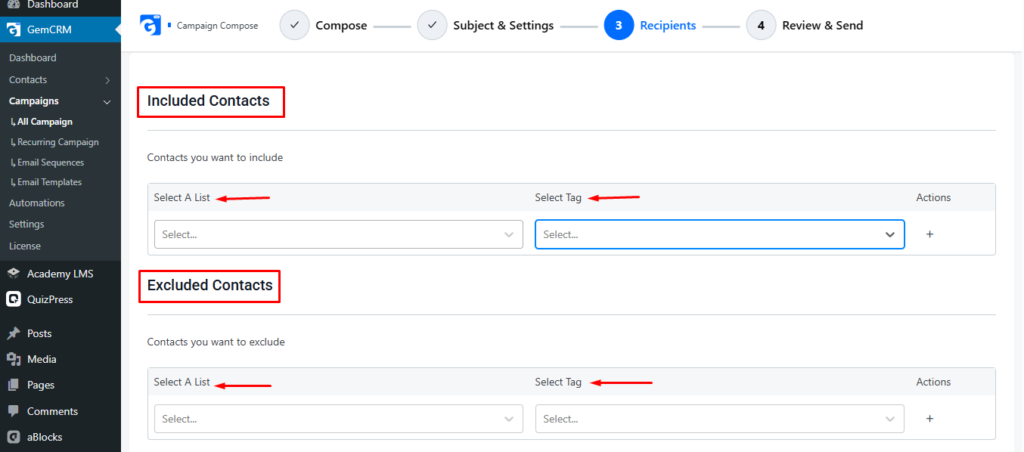The width and height of the screenshot is (1024, 452).
Task: Click the chevron of the excluded Select Tag field
Action: click(889, 419)
